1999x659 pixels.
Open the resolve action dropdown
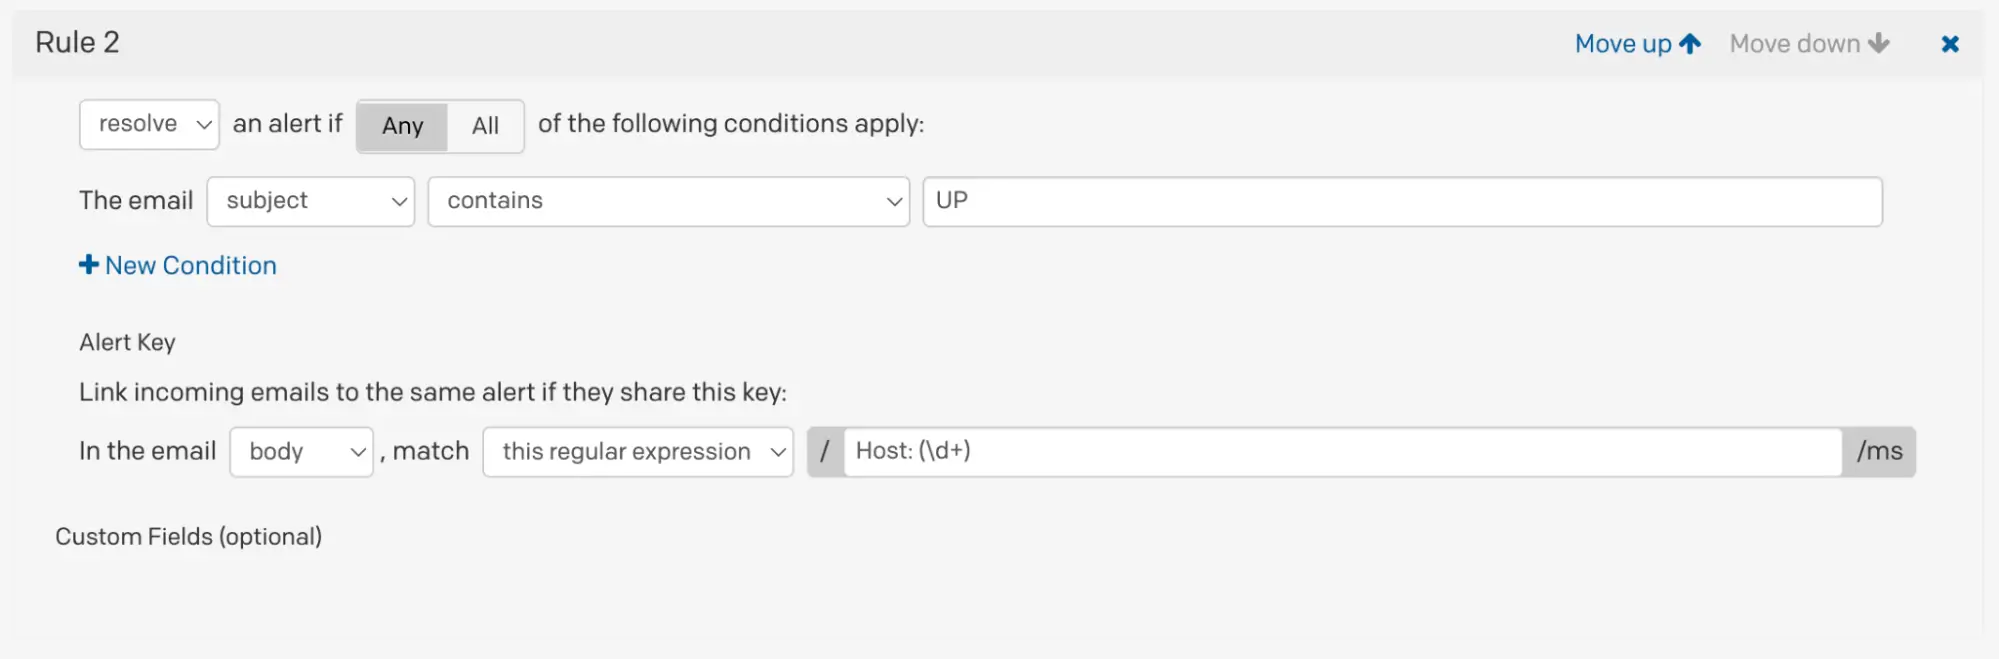pos(149,125)
